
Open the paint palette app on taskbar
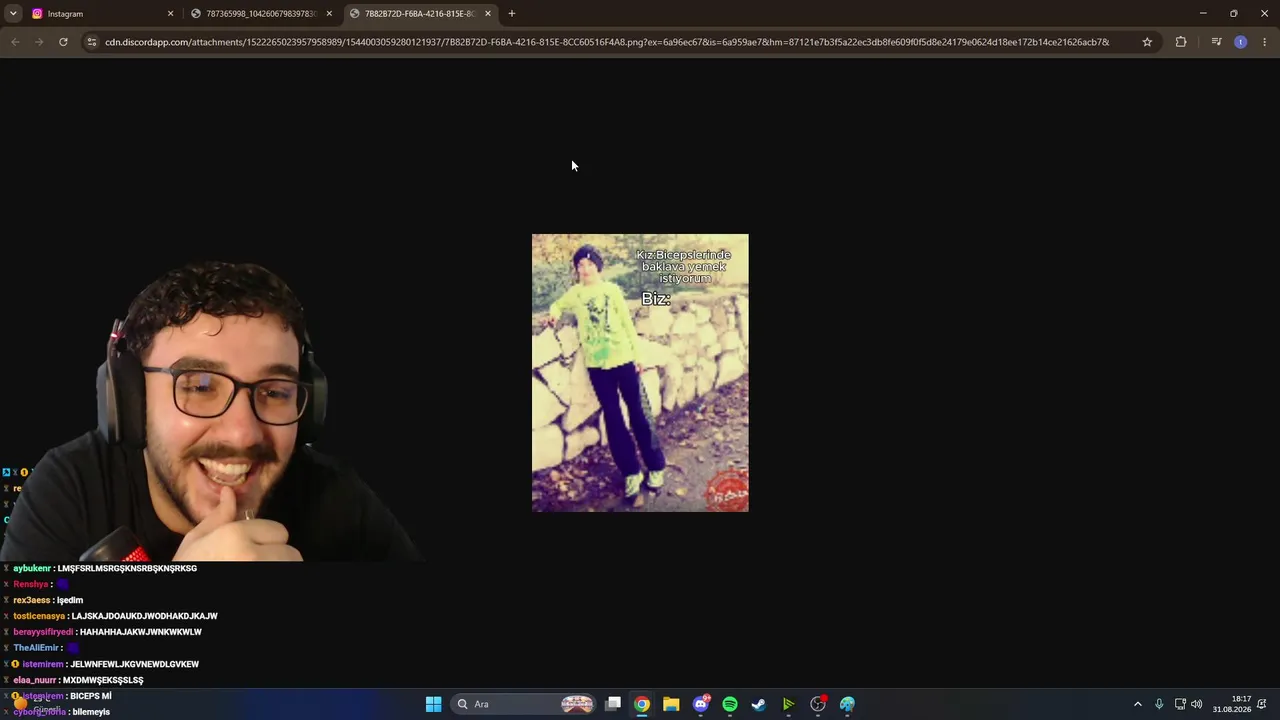point(847,704)
